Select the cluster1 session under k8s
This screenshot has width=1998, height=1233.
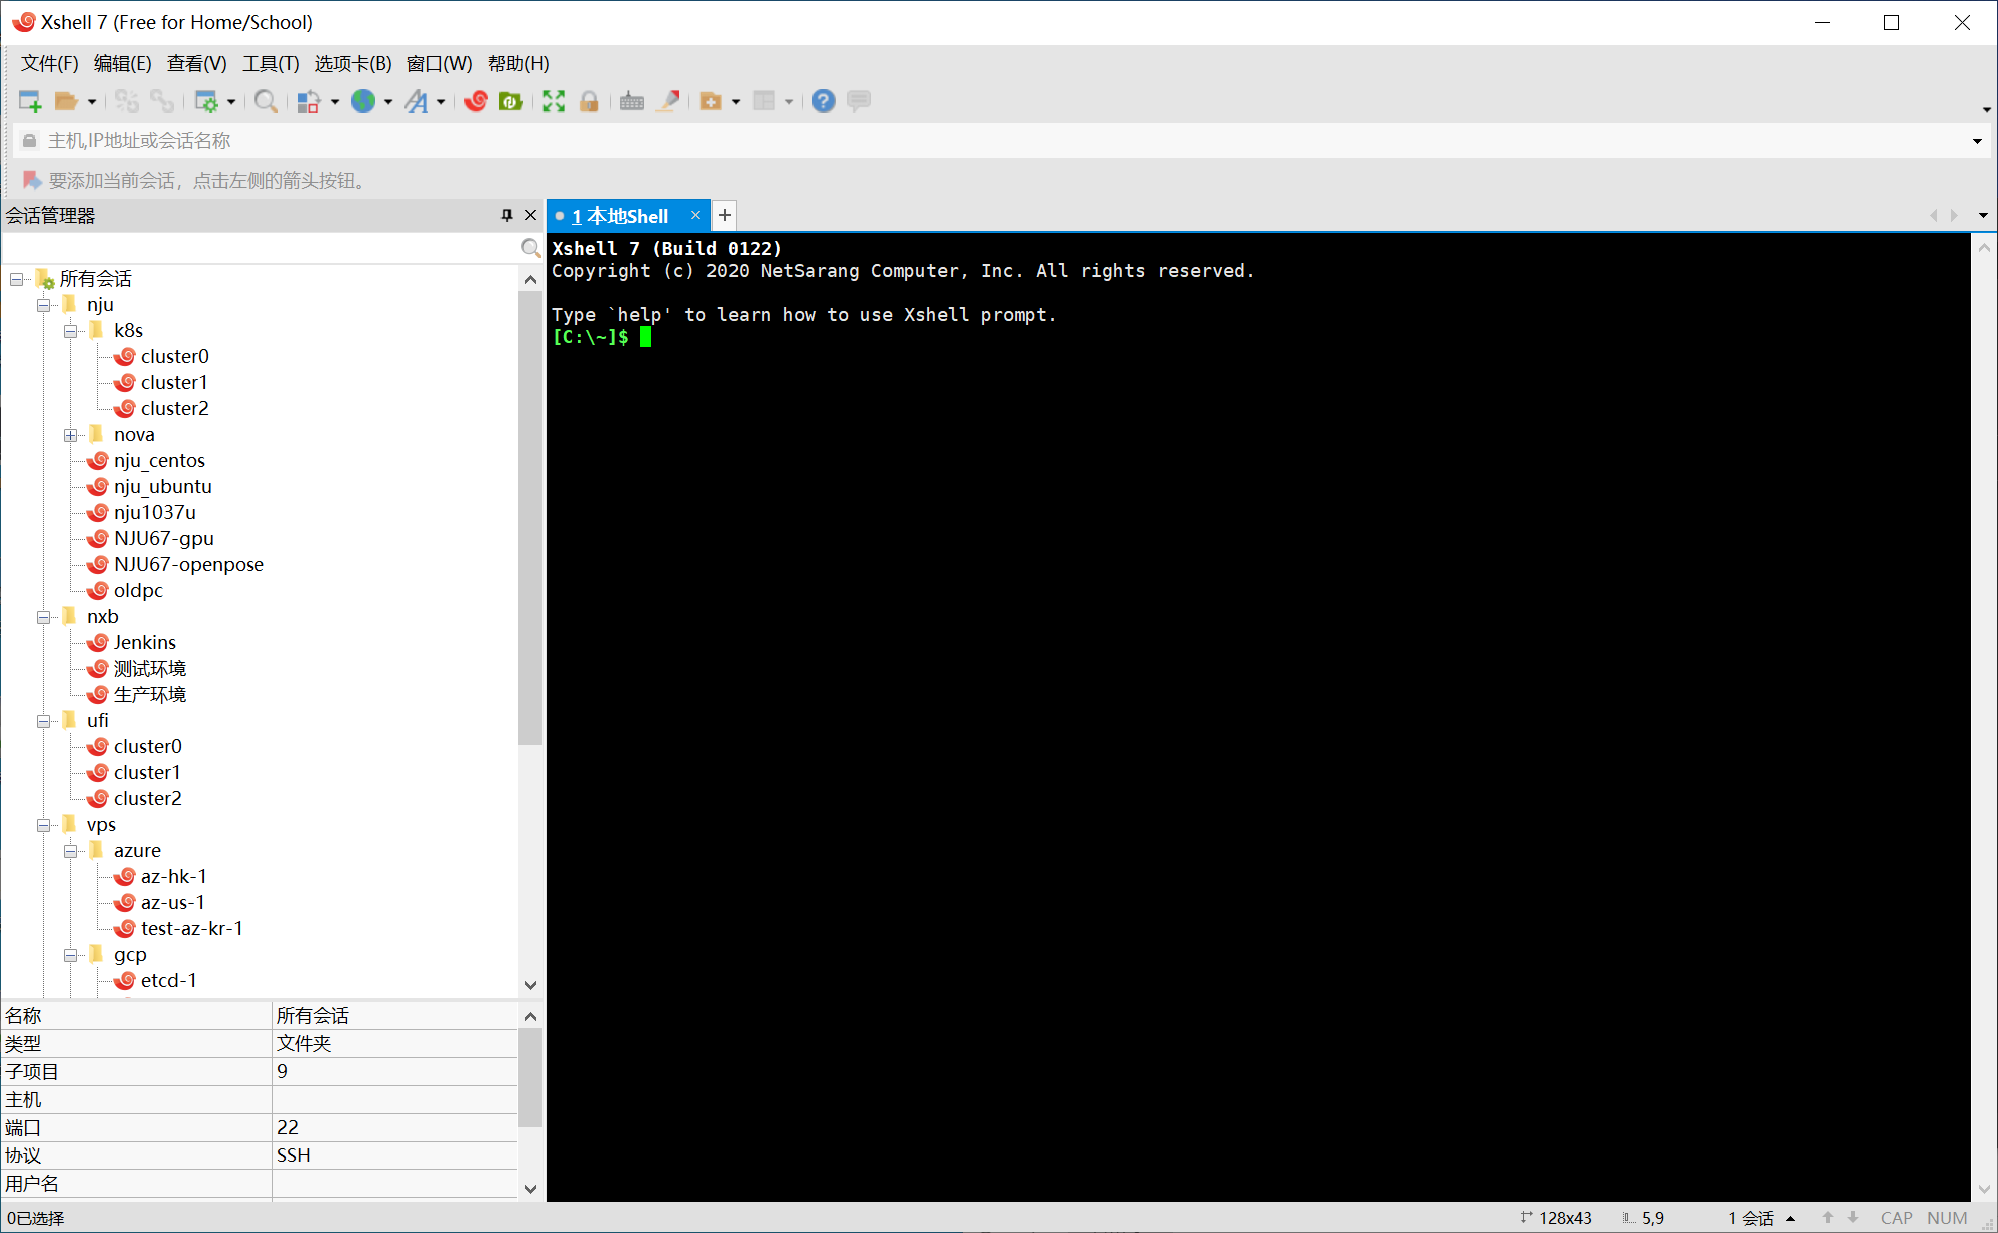(174, 381)
